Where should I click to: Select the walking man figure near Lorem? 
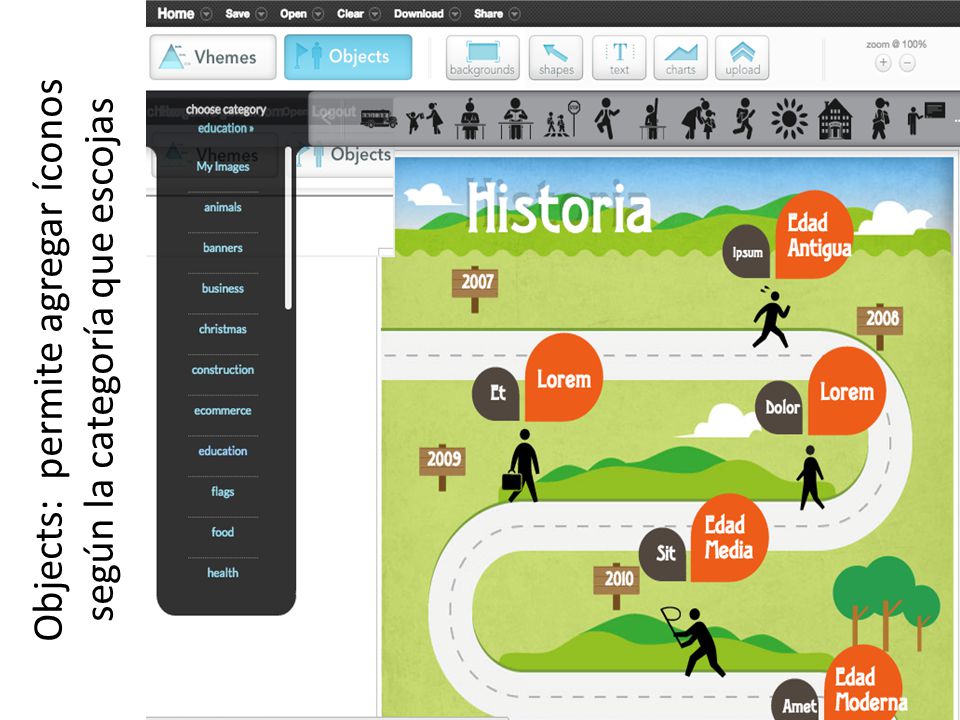tap(810, 478)
